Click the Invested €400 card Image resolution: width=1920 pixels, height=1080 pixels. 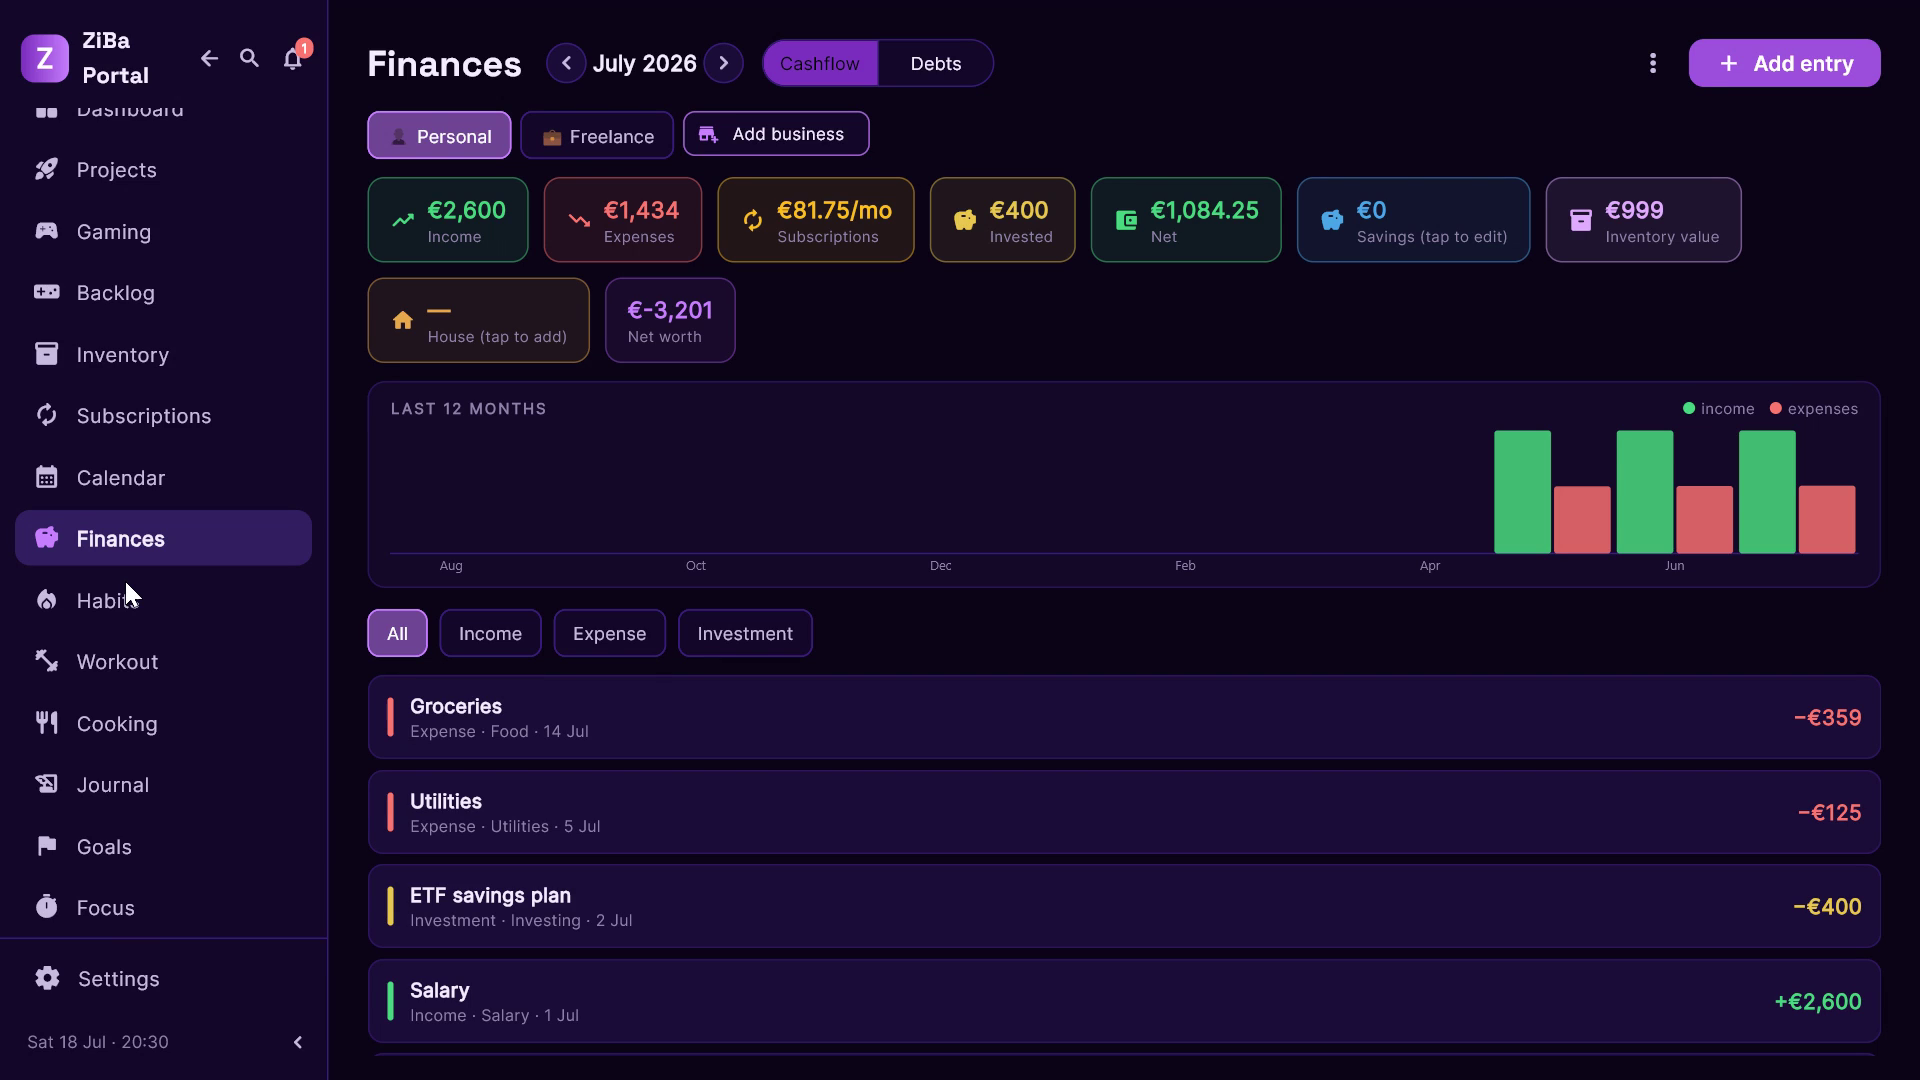pyautogui.click(x=1003, y=220)
